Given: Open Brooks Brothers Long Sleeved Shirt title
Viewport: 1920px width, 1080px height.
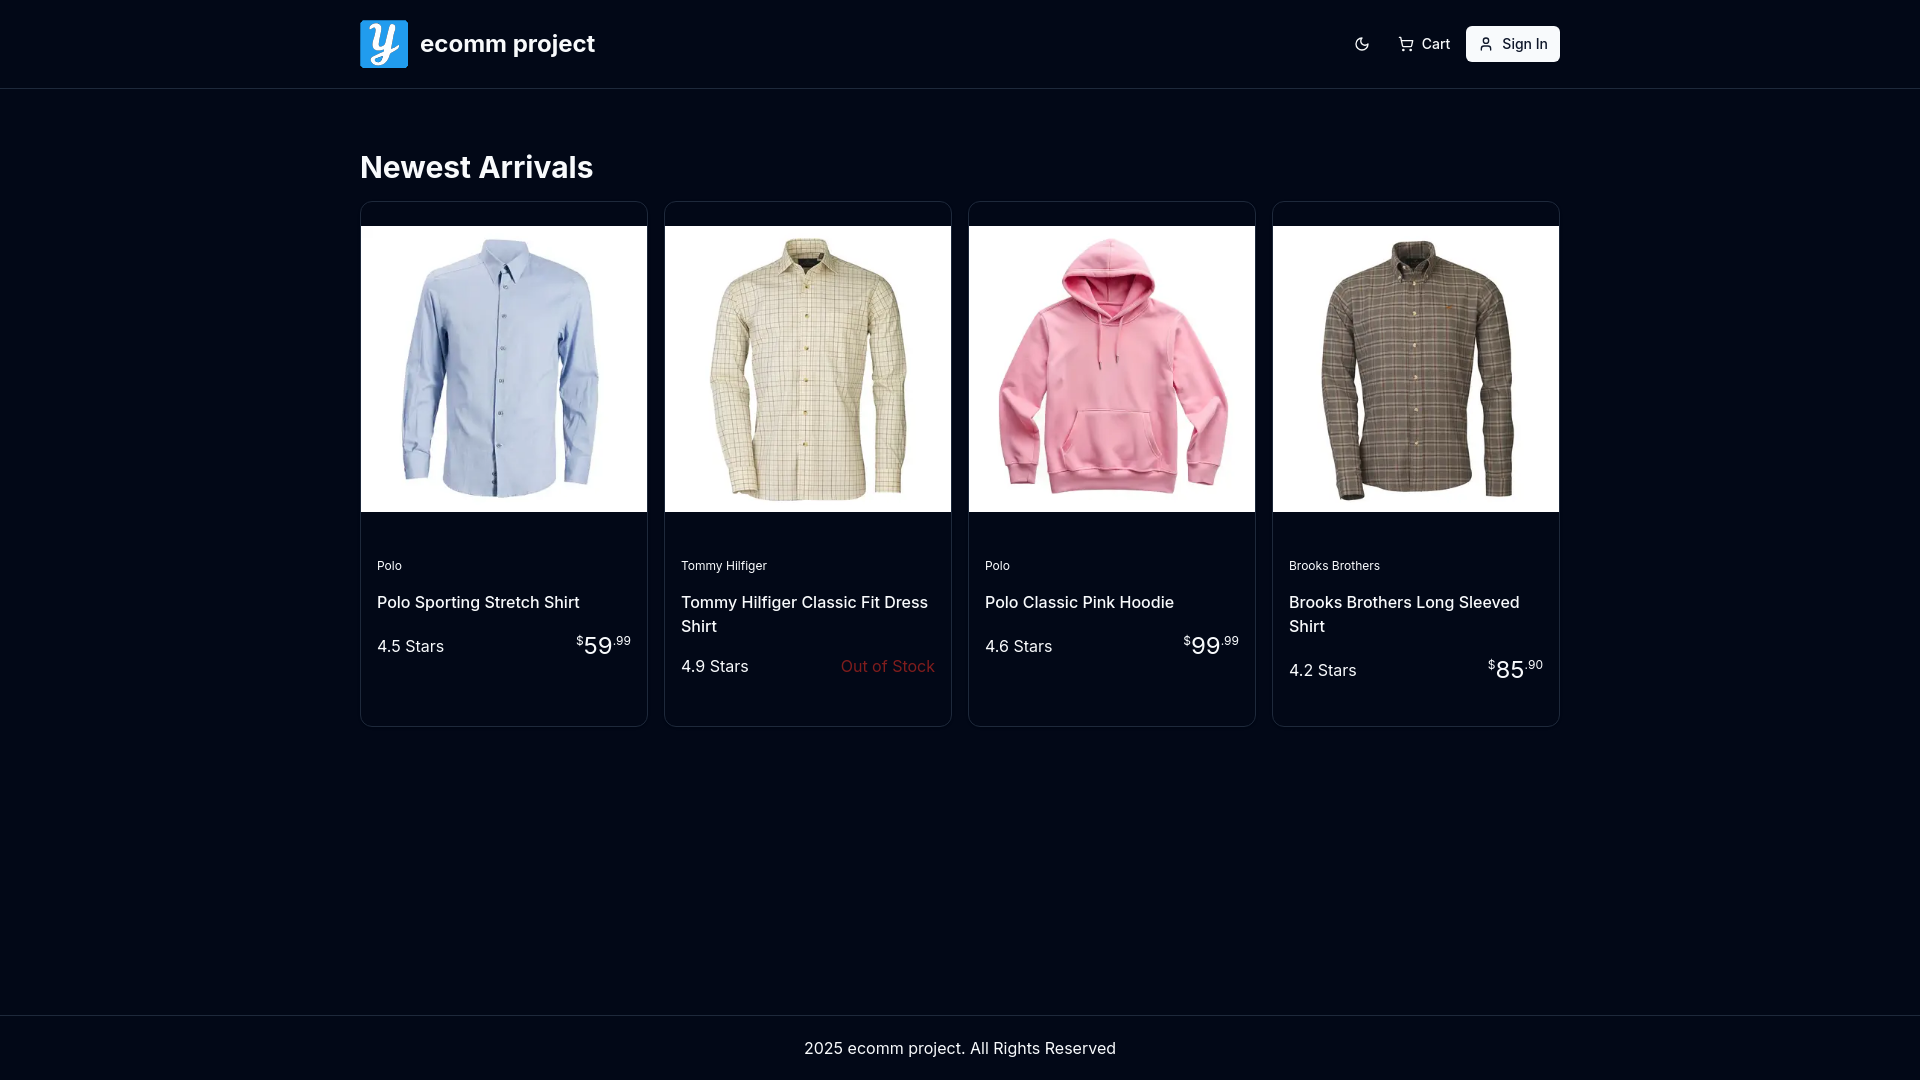Looking at the screenshot, I should (x=1404, y=614).
